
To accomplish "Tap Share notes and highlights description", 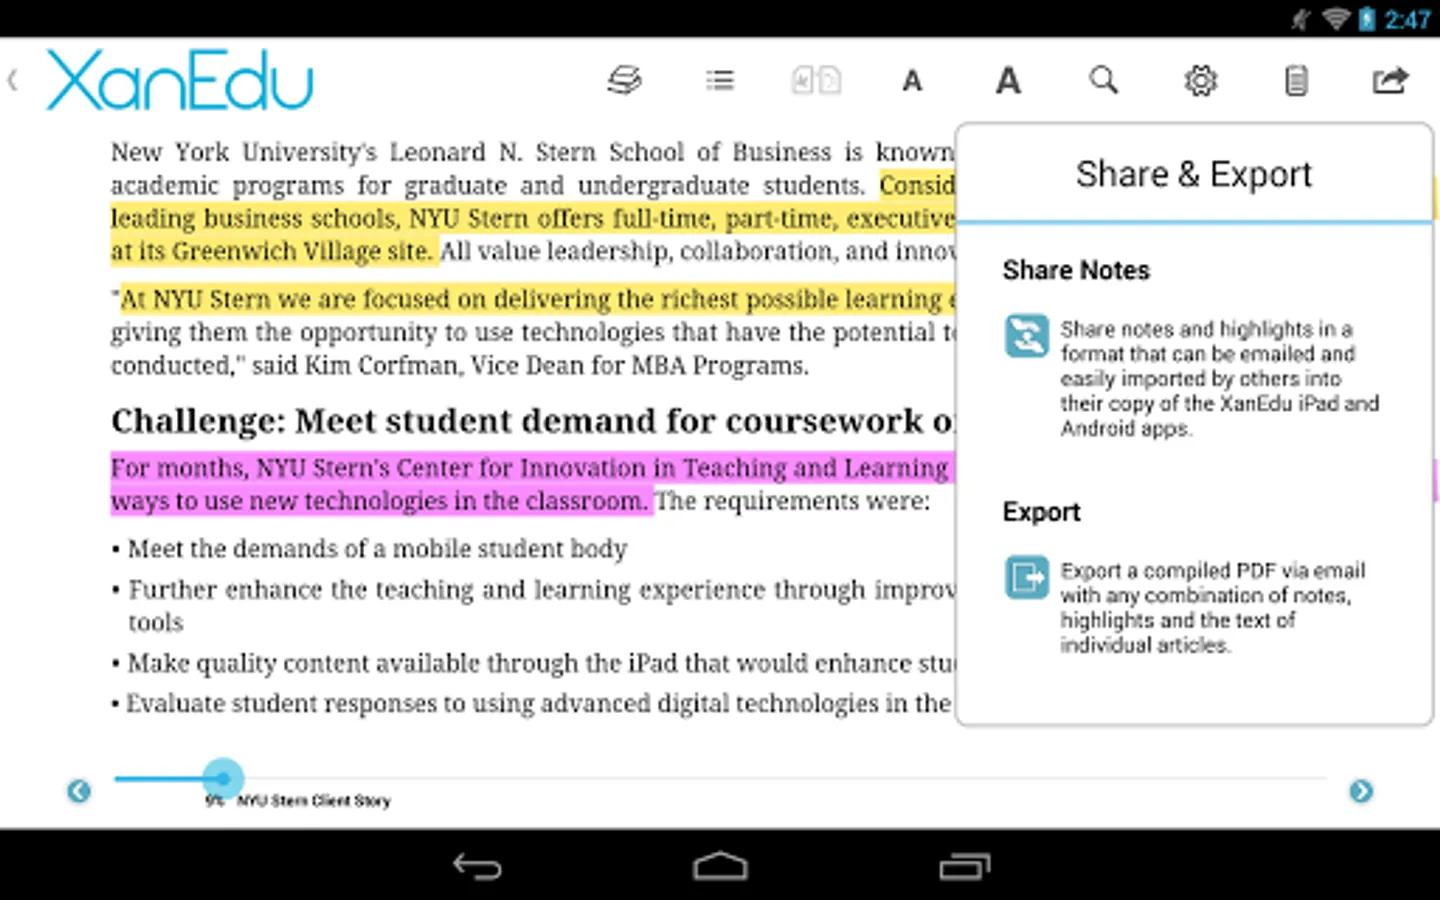I will click(1219, 378).
